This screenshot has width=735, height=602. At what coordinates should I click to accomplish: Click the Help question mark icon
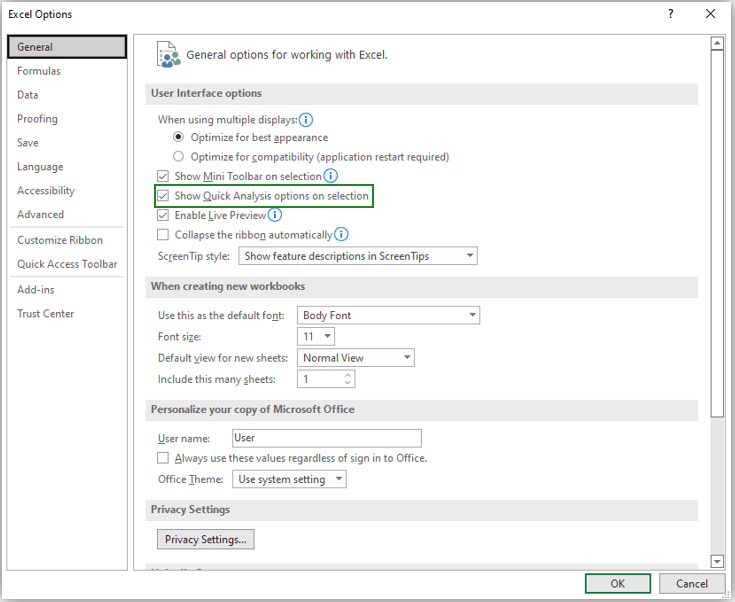click(671, 14)
